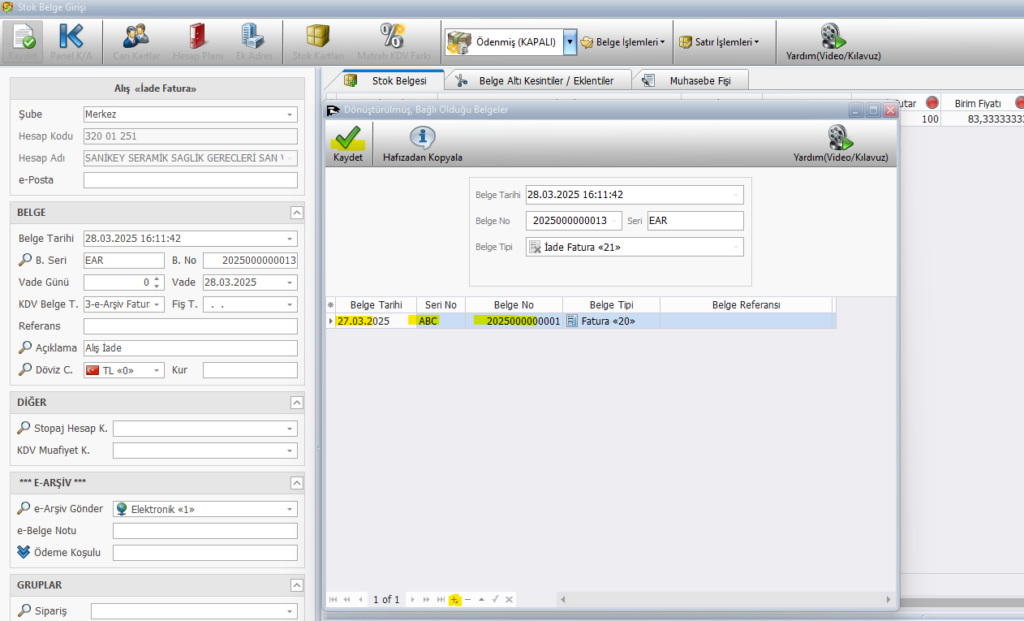Click Hafızadan Kopyala info icon

point(422,138)
